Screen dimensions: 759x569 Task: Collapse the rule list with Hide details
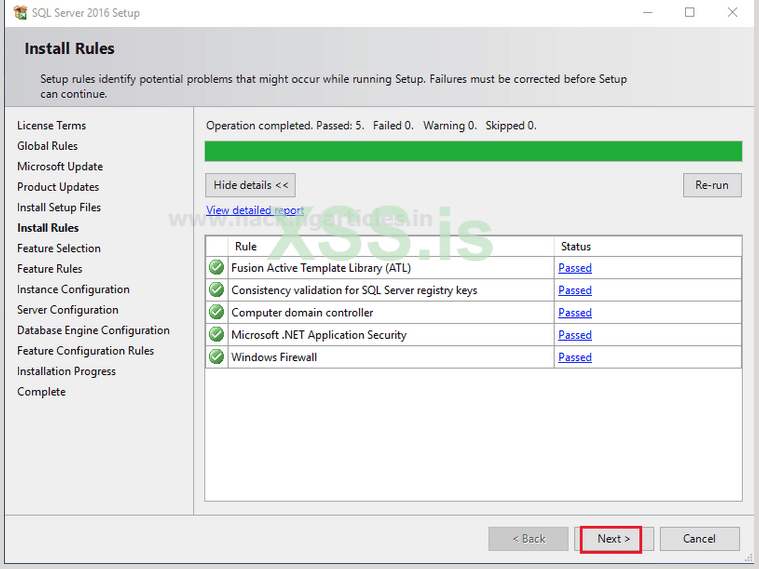pos(250,185)
